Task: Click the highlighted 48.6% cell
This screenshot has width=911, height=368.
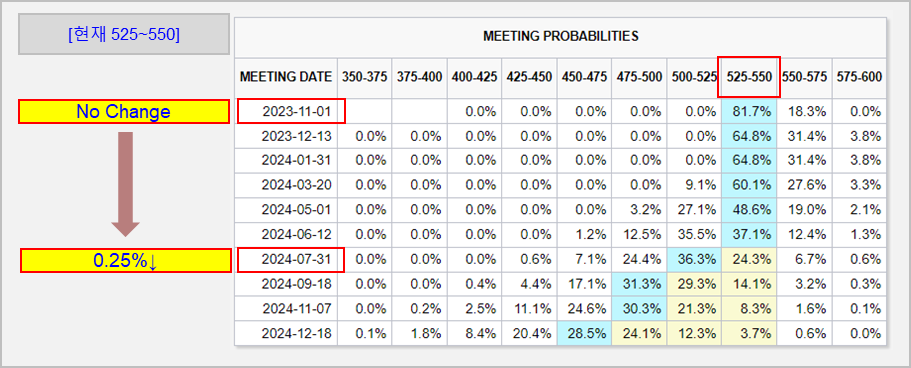Action: click(x=749, y=210)
